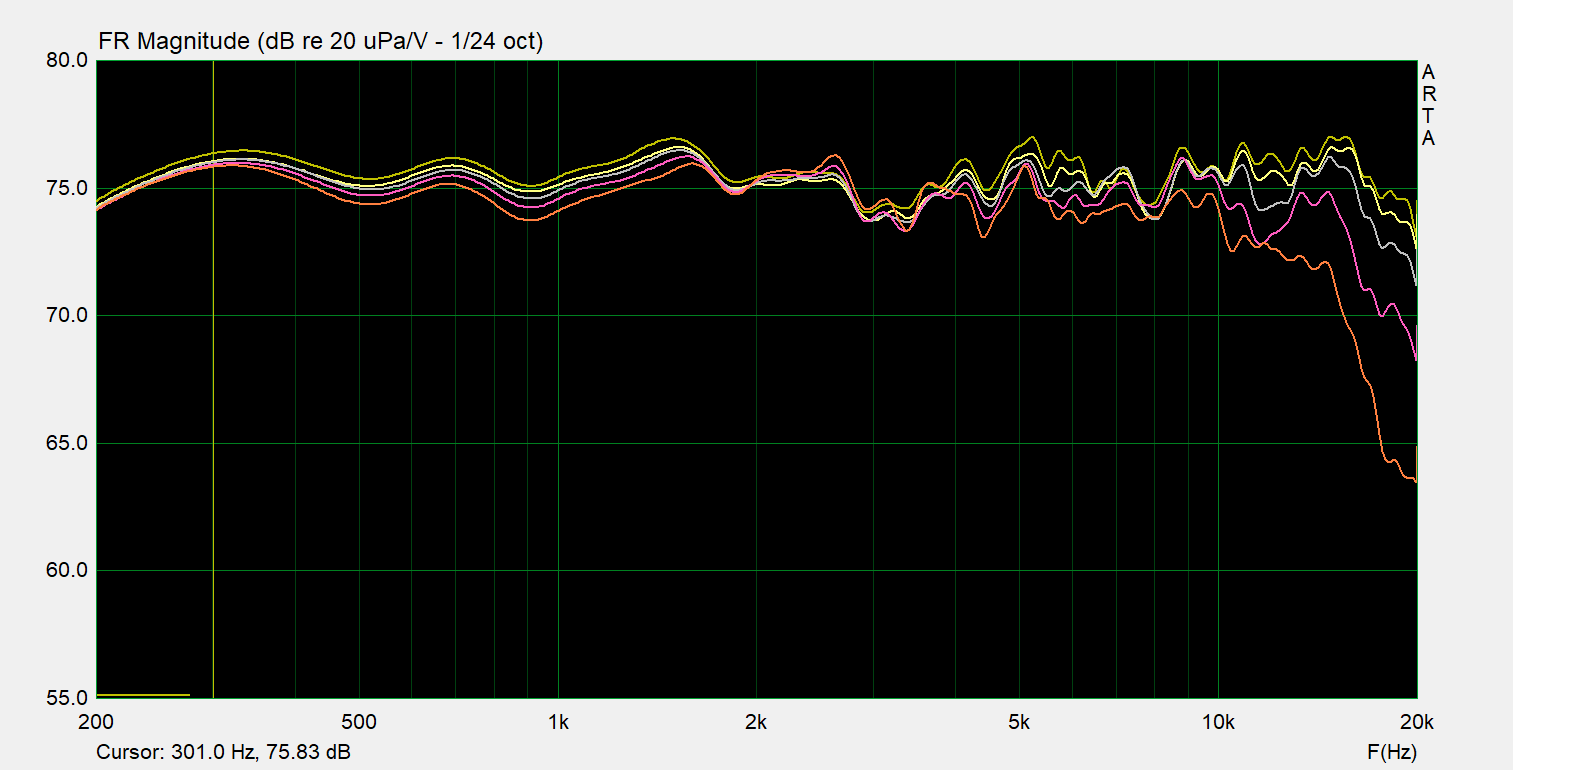Click the short yellow line at bottom-left of plot

[143, 694]
